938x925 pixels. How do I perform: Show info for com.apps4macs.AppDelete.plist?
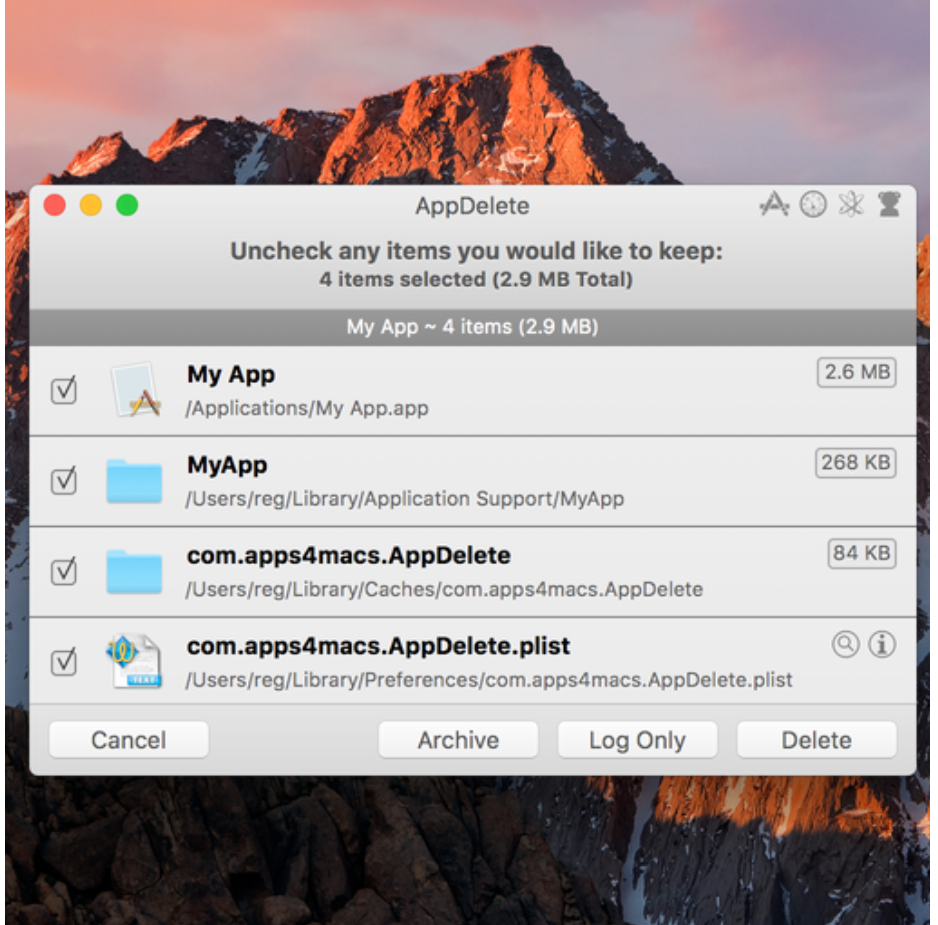coord(882,644)
